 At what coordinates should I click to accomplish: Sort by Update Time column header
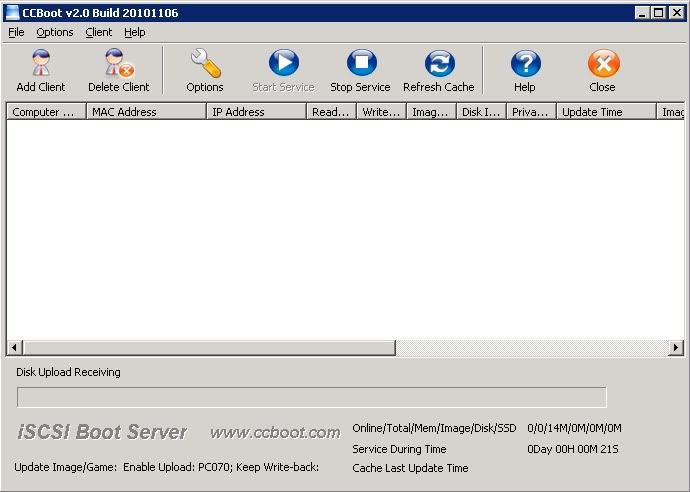[x=606, y=112]
